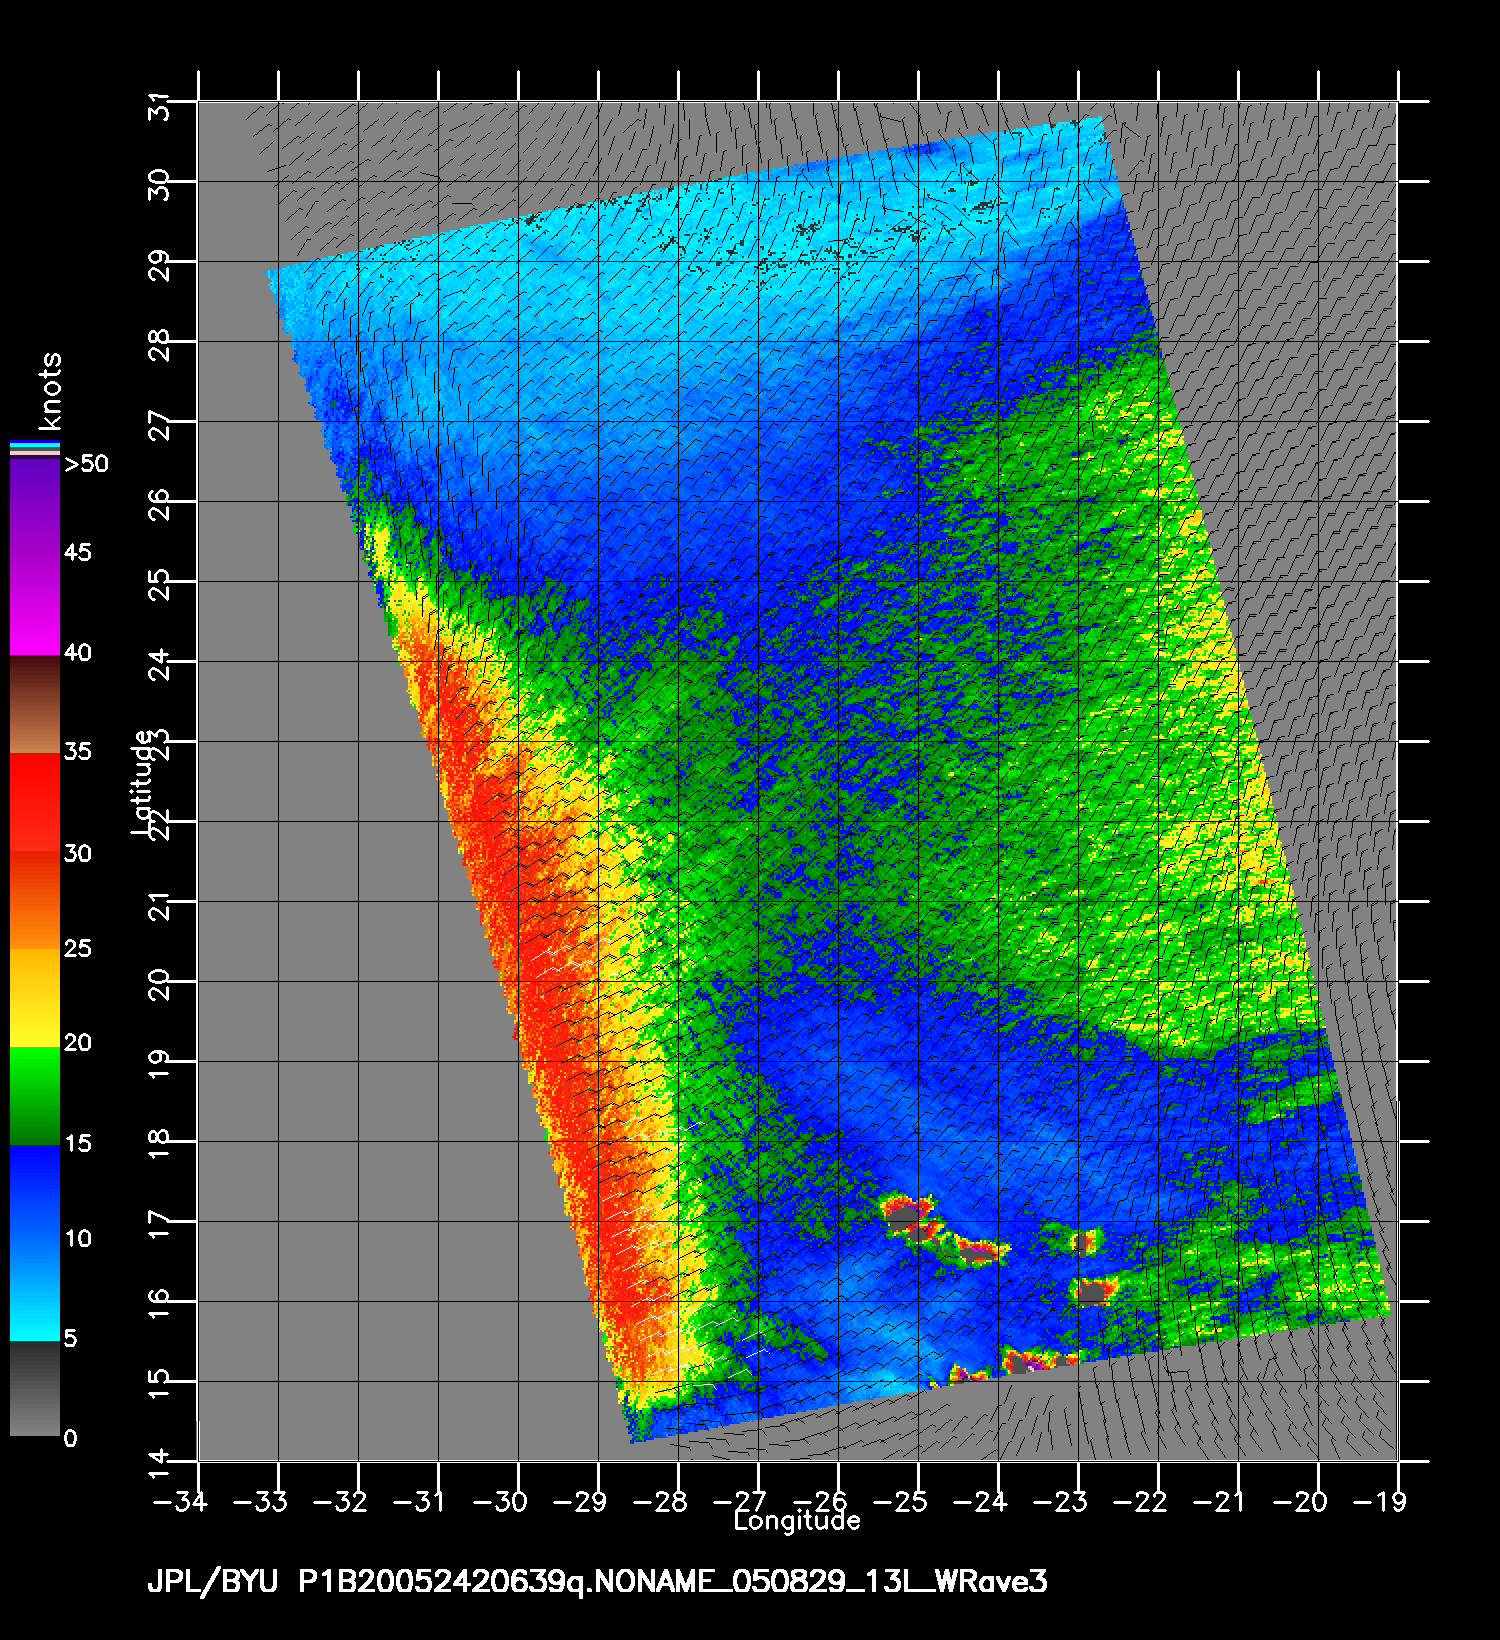This screenshot has height=1640, width=1500.
Task: Click the '40' color bar label
Action: (x=78, y=653)
